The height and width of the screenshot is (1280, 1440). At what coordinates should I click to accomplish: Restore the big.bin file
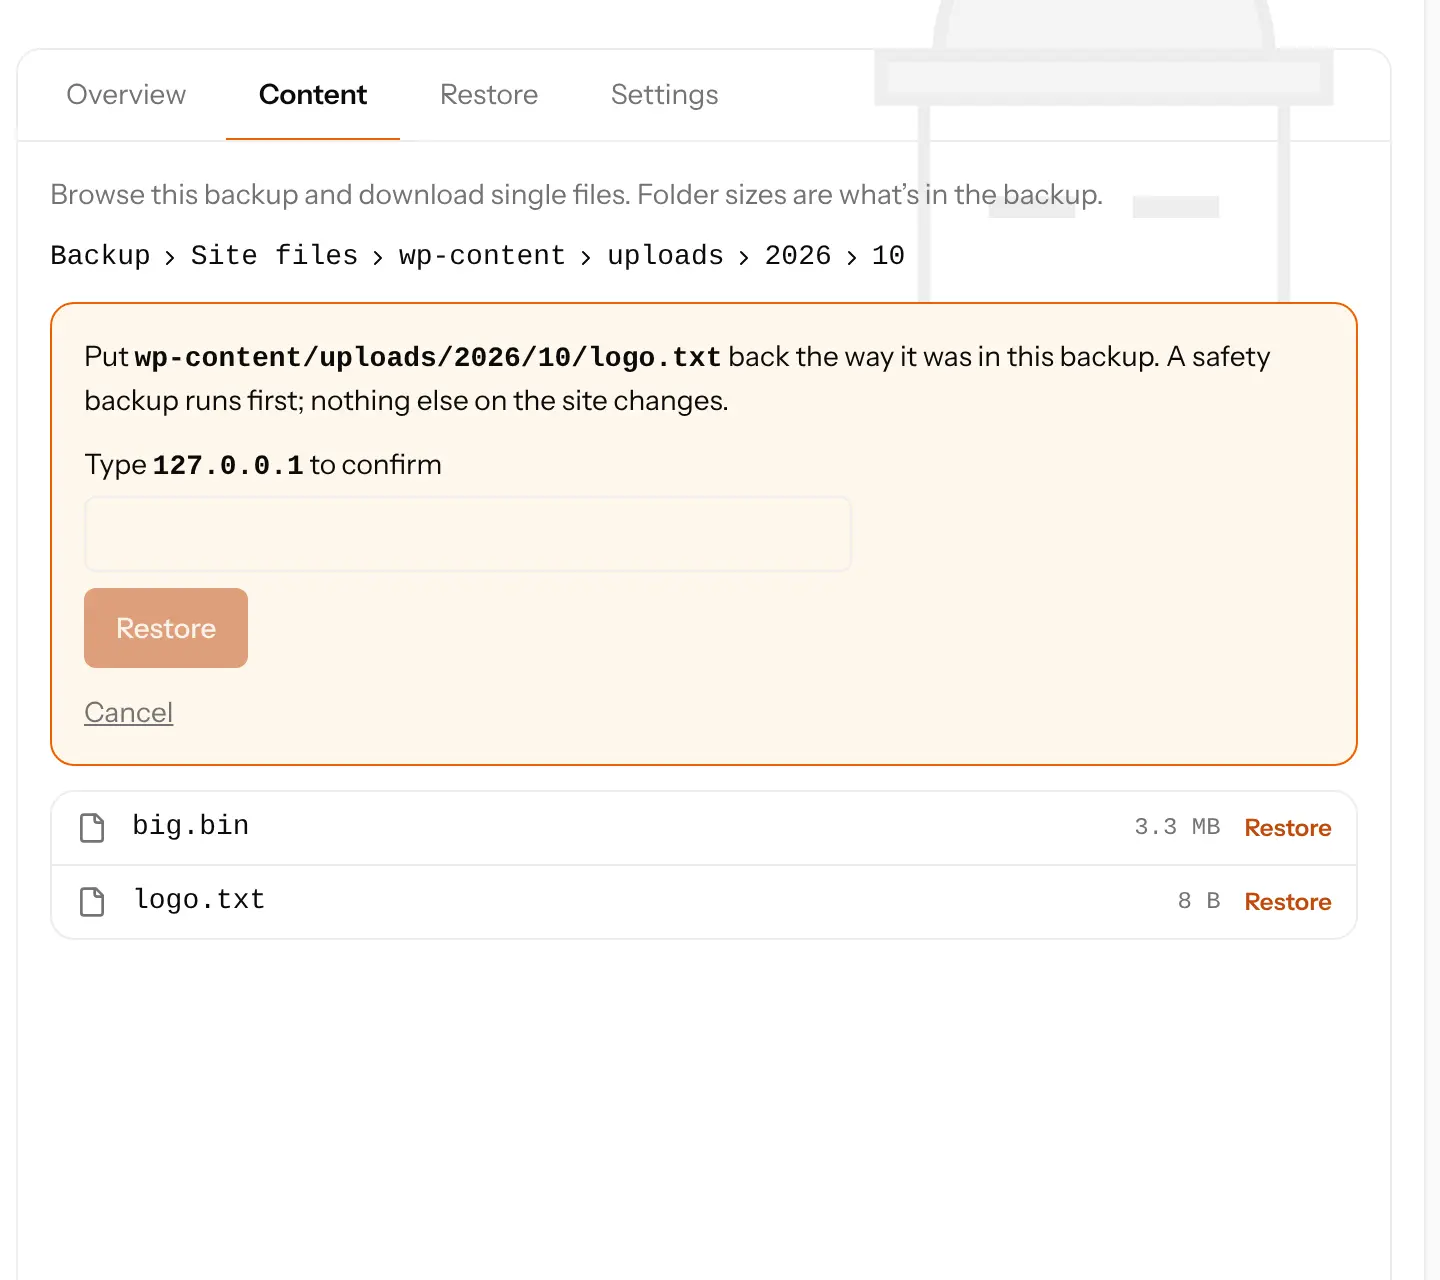point(1288,828)
